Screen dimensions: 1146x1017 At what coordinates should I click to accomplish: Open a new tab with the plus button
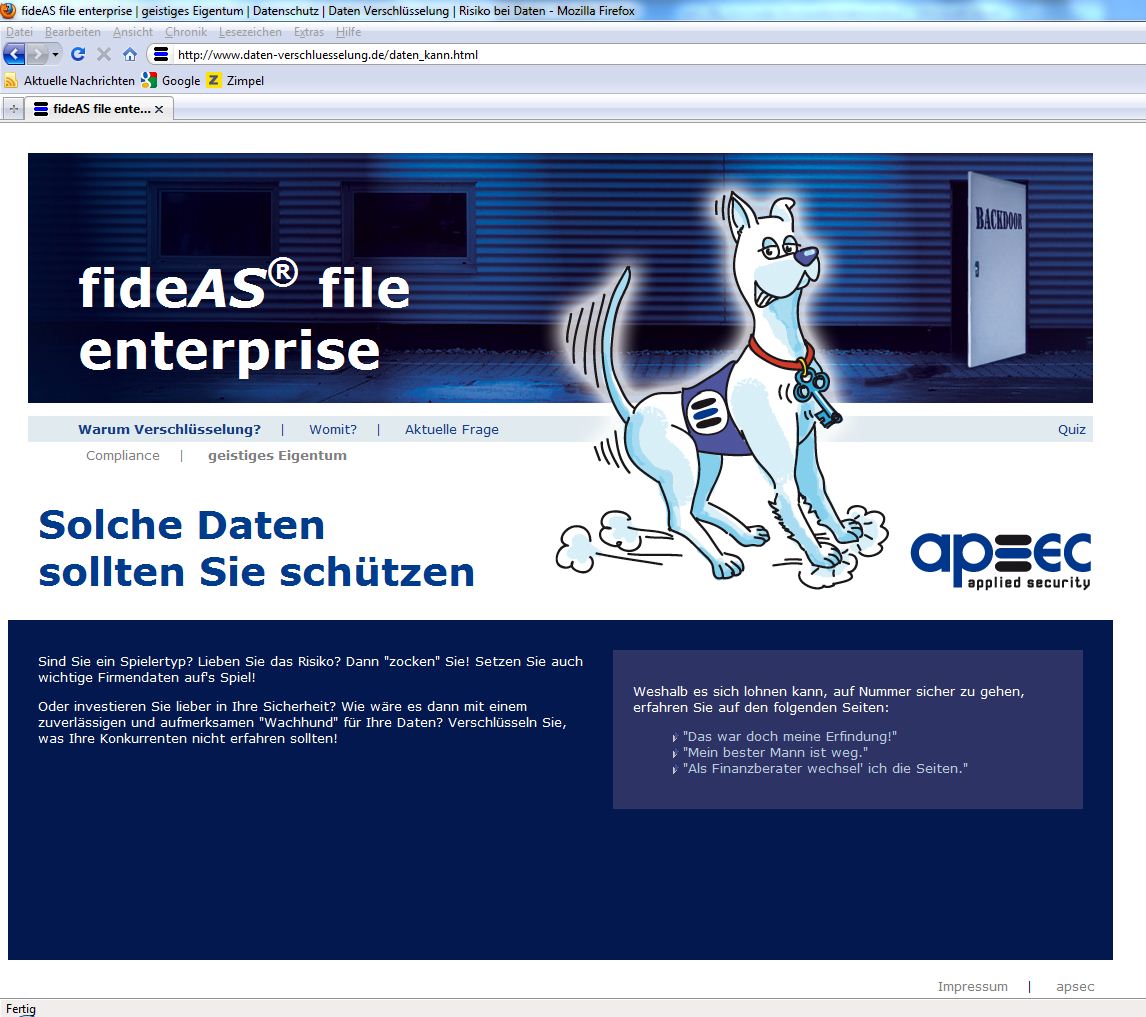click(x=13, y=109)
